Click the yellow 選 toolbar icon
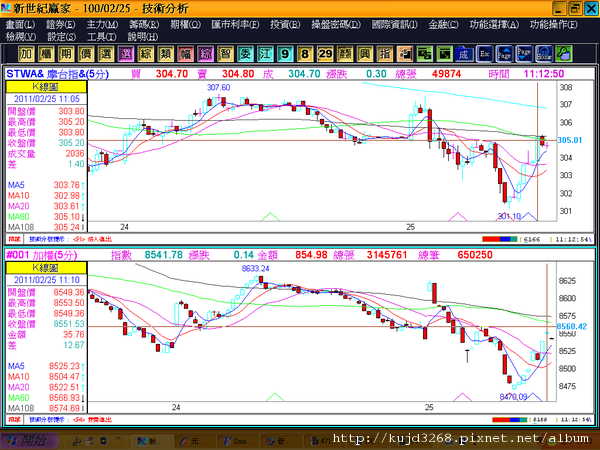The image size is (600, 450). (106, 54)
